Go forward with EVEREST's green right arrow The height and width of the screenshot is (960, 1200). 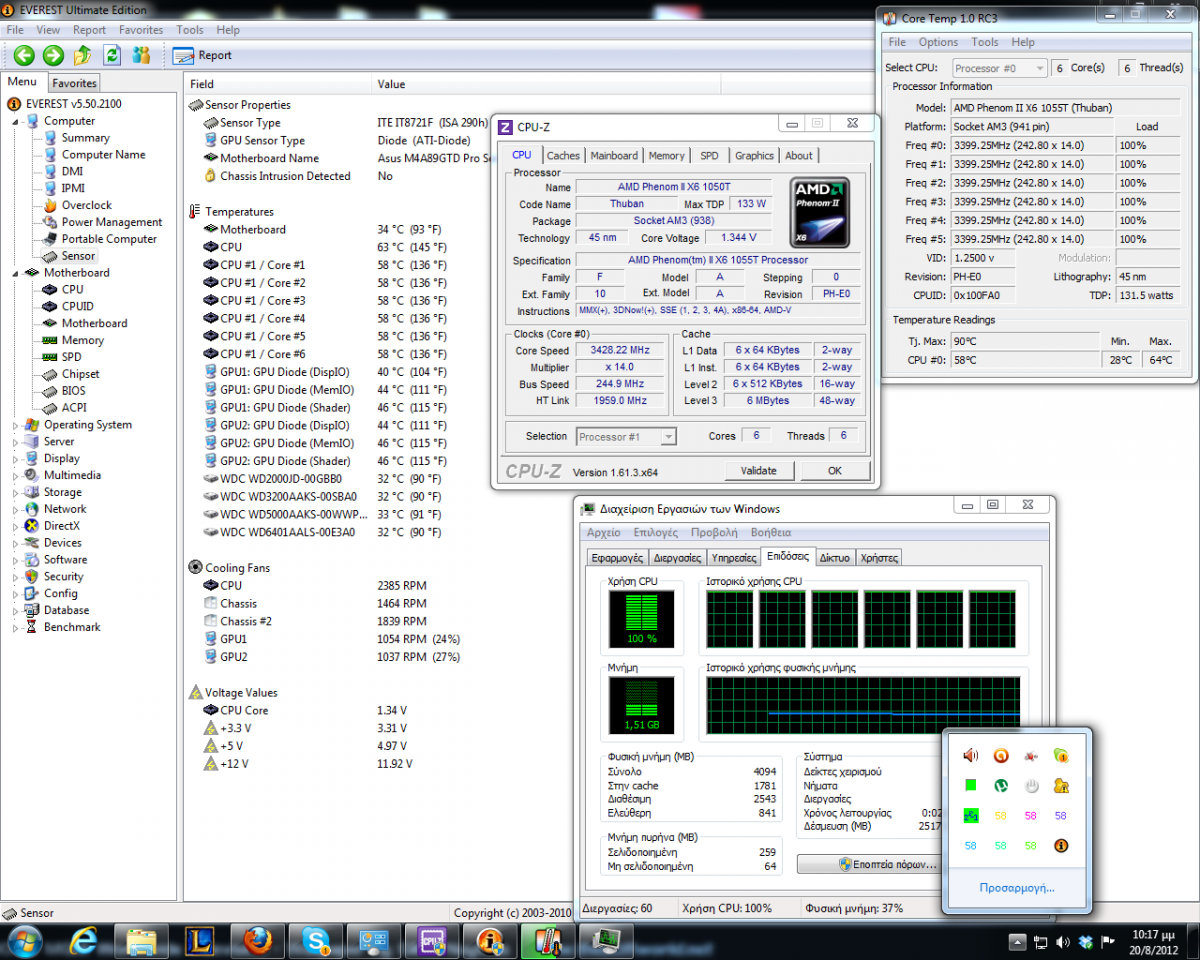tap(54, 55)
